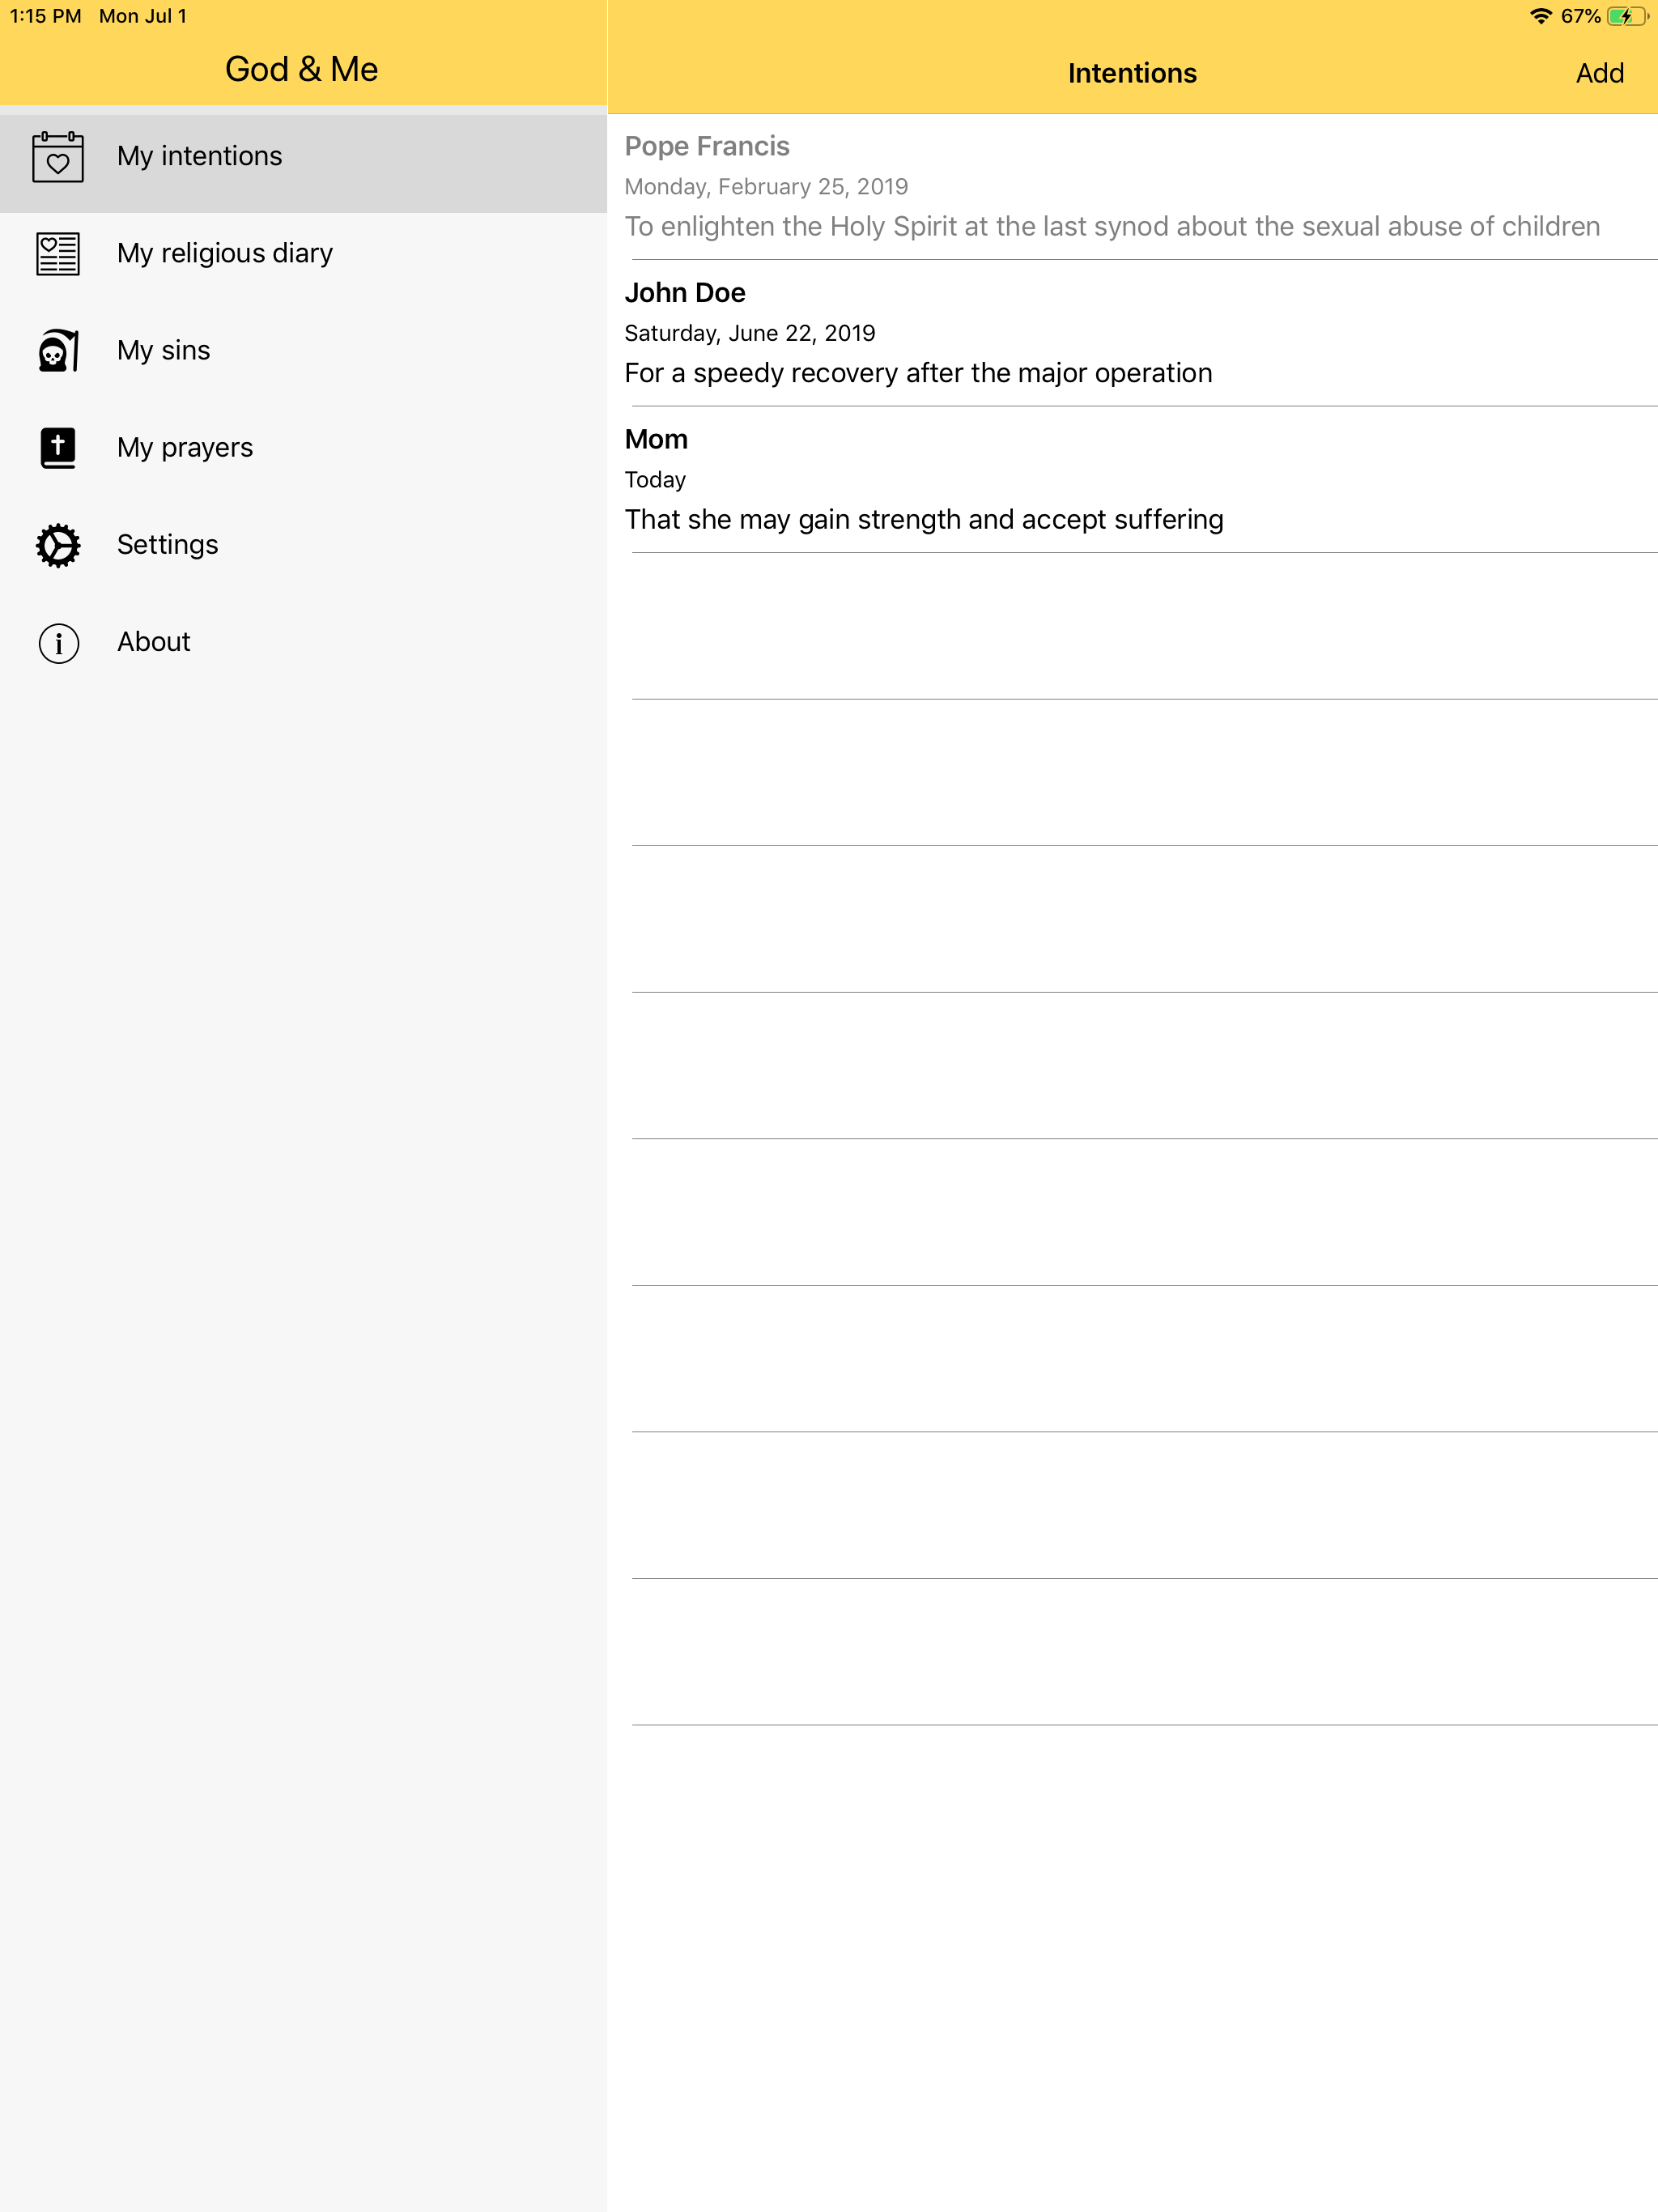Click text That she may gain strength
1658x2212 pixels.
click(x=924, y=520)
